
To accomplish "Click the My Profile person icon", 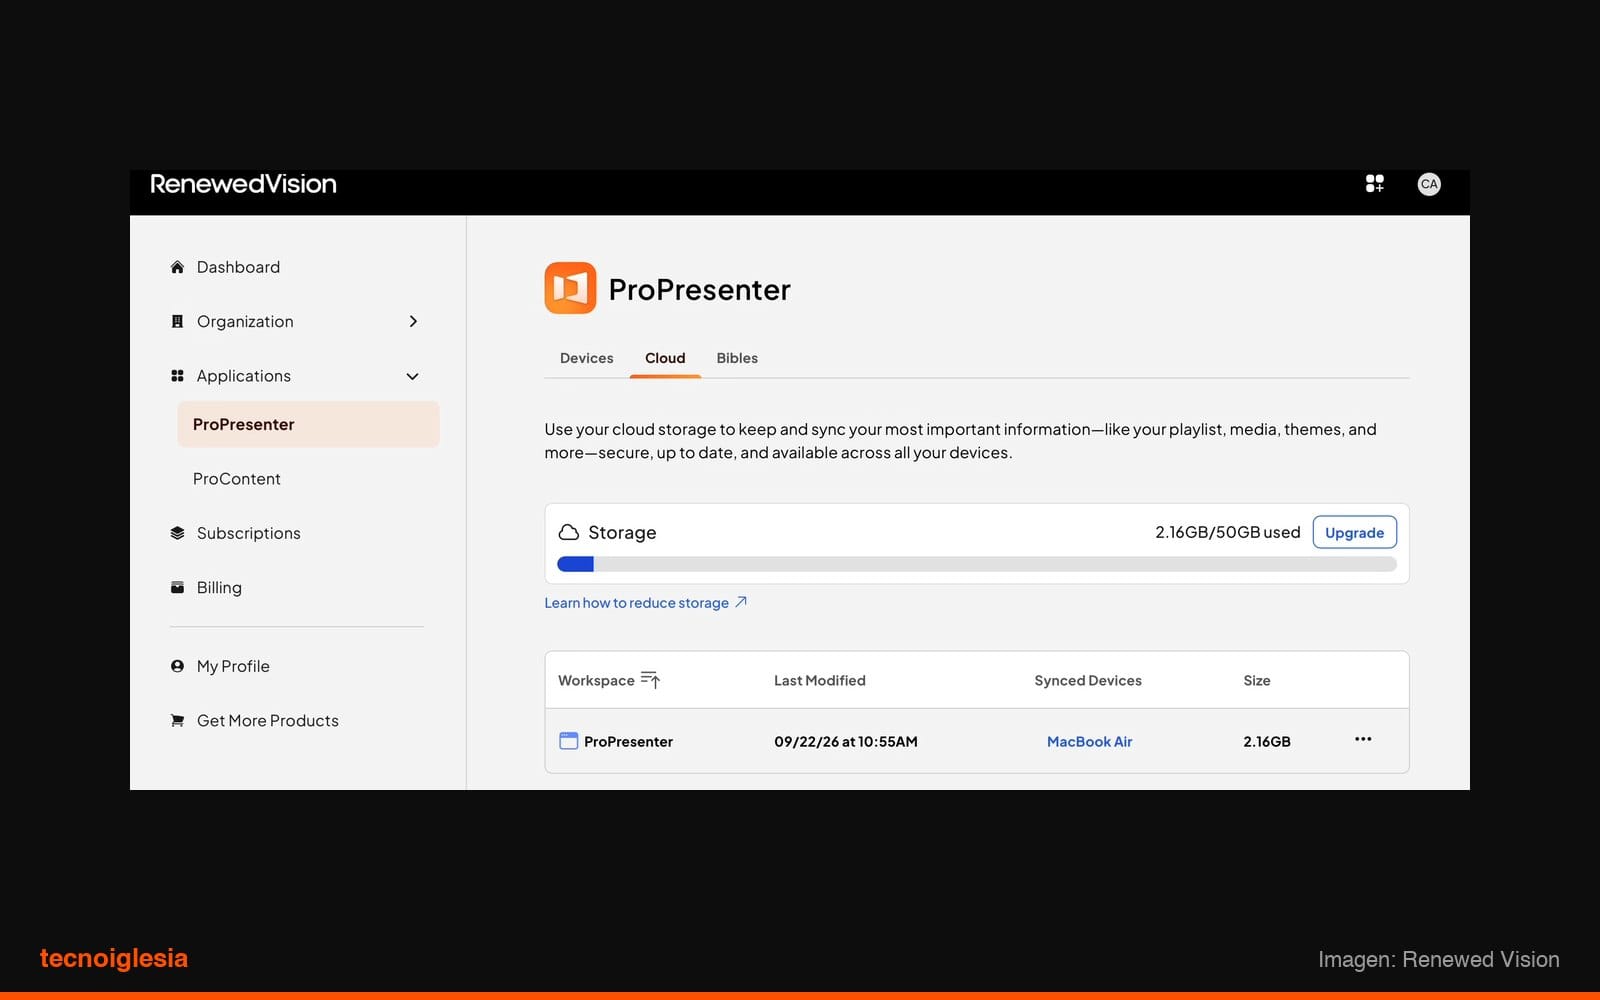I will tap(177, 666).
